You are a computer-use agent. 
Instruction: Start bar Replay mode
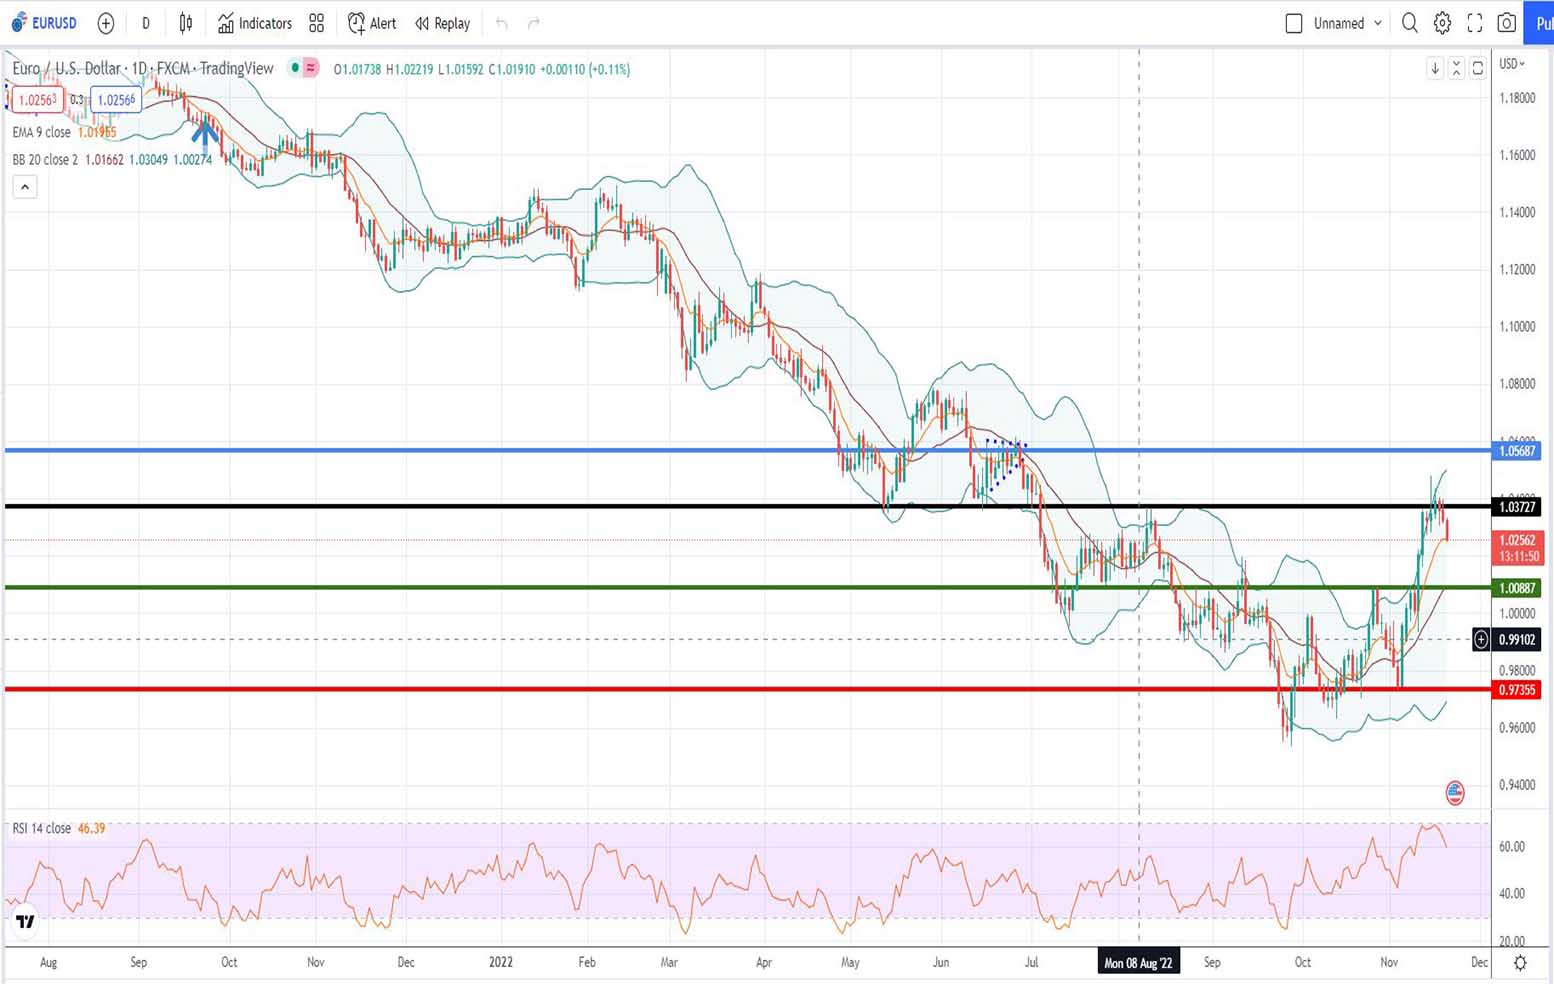tap(442, 23)
